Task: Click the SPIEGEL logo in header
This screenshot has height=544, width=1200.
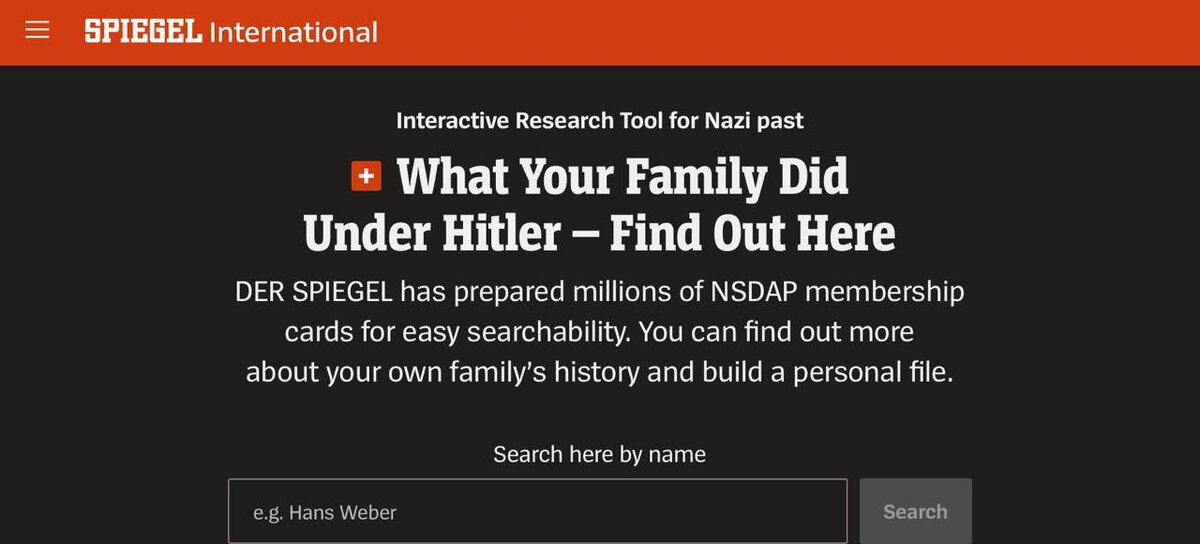Action: [x=143, y=32]
